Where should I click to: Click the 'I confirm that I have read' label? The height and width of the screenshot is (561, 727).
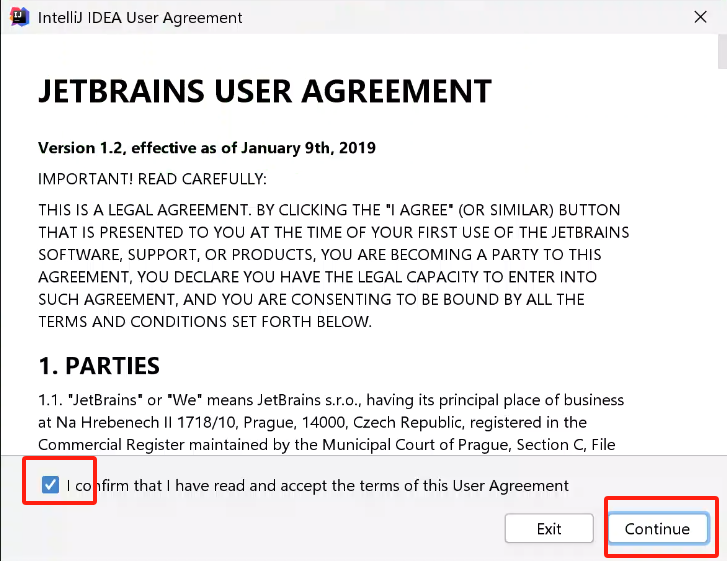pyautogui.click(x=318, y=485)
